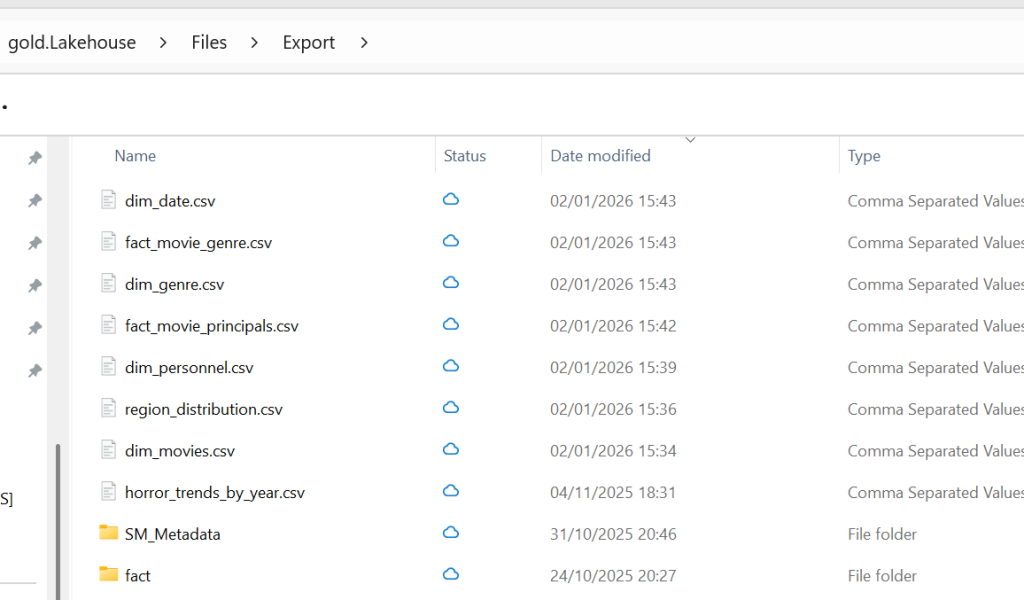Click cloud status icon for SM_Metadata folder

click(451, 533)
